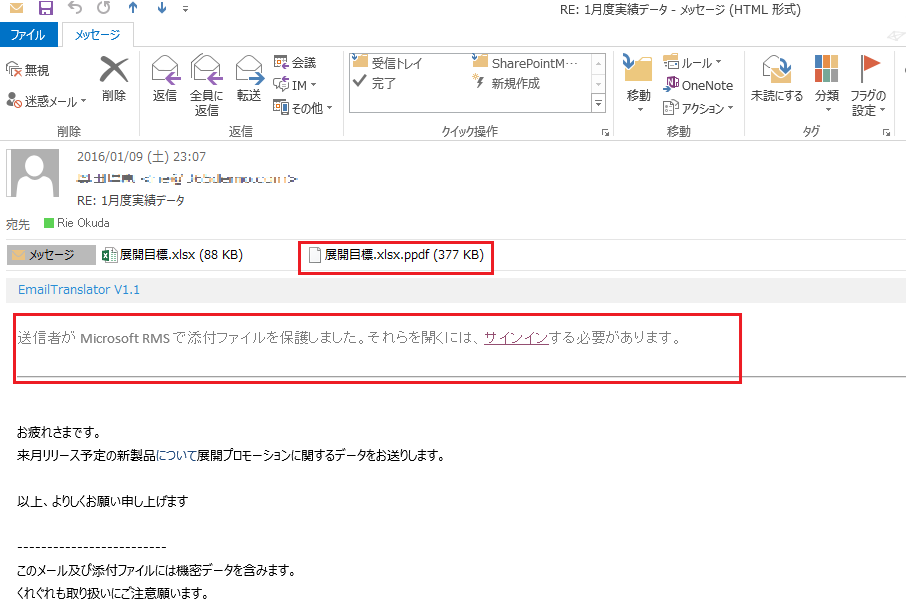Go to previous item with the up arrow

(x=133, y=8)
